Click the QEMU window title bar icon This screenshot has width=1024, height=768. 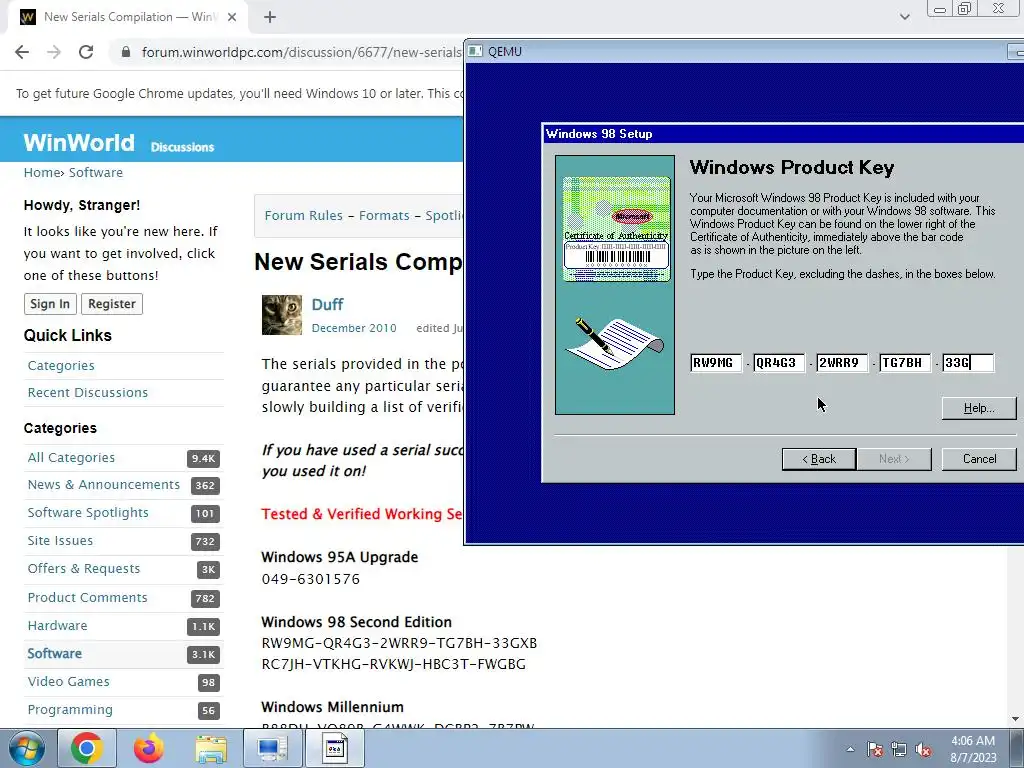[476, 51]
